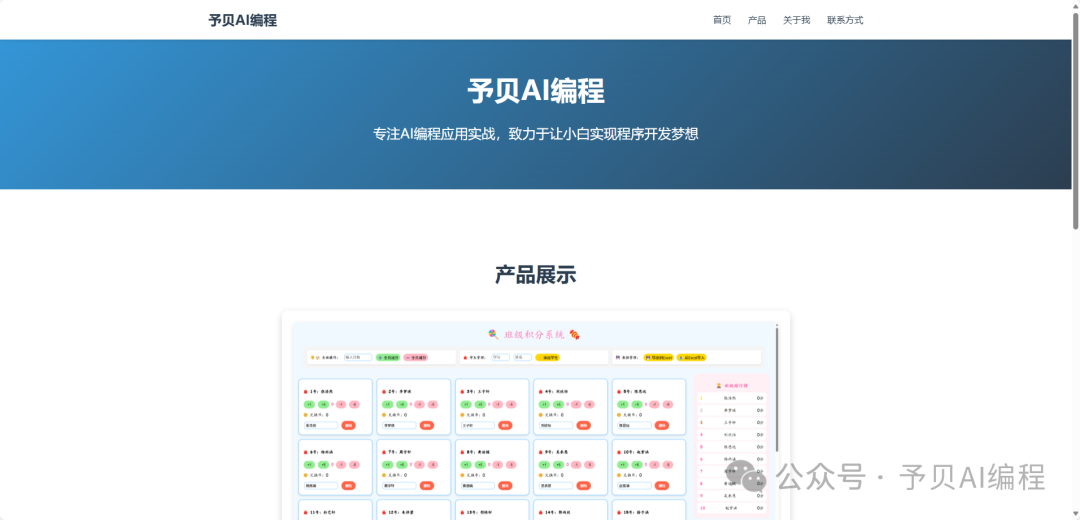
Task: Click the red delete button on card 9号
Action: 583,486
